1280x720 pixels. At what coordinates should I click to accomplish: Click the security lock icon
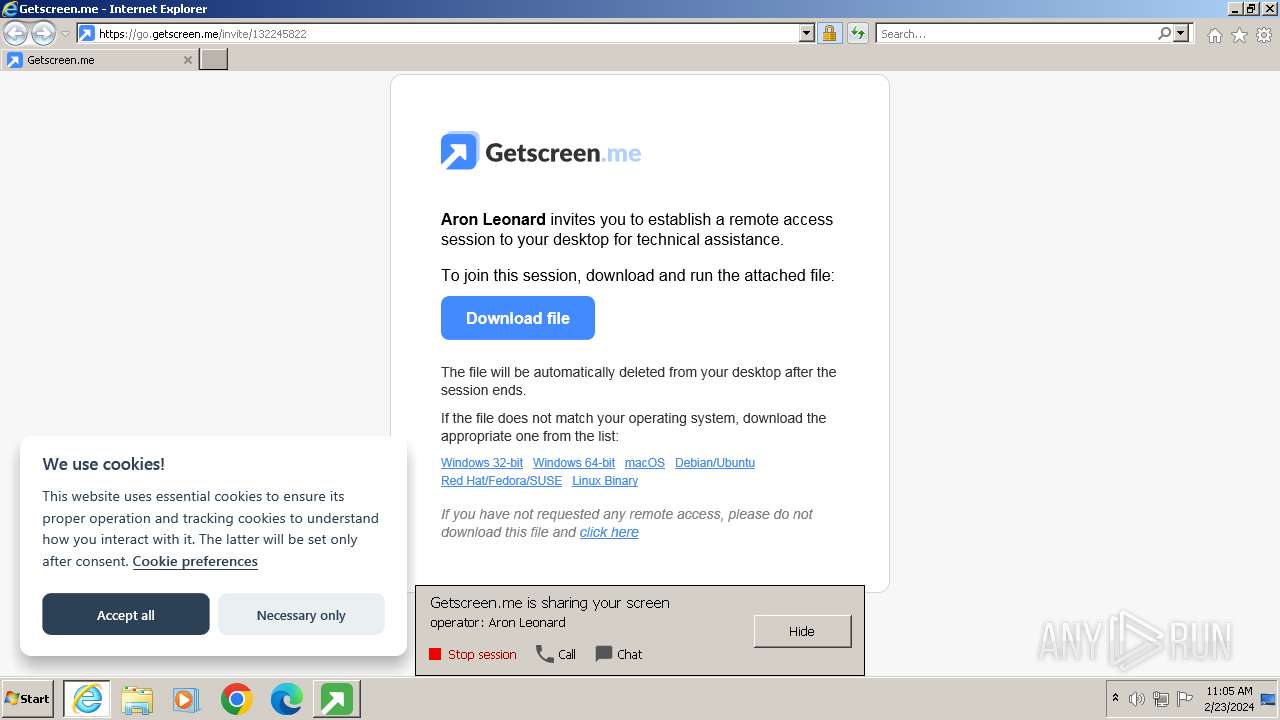pos(829,34)
